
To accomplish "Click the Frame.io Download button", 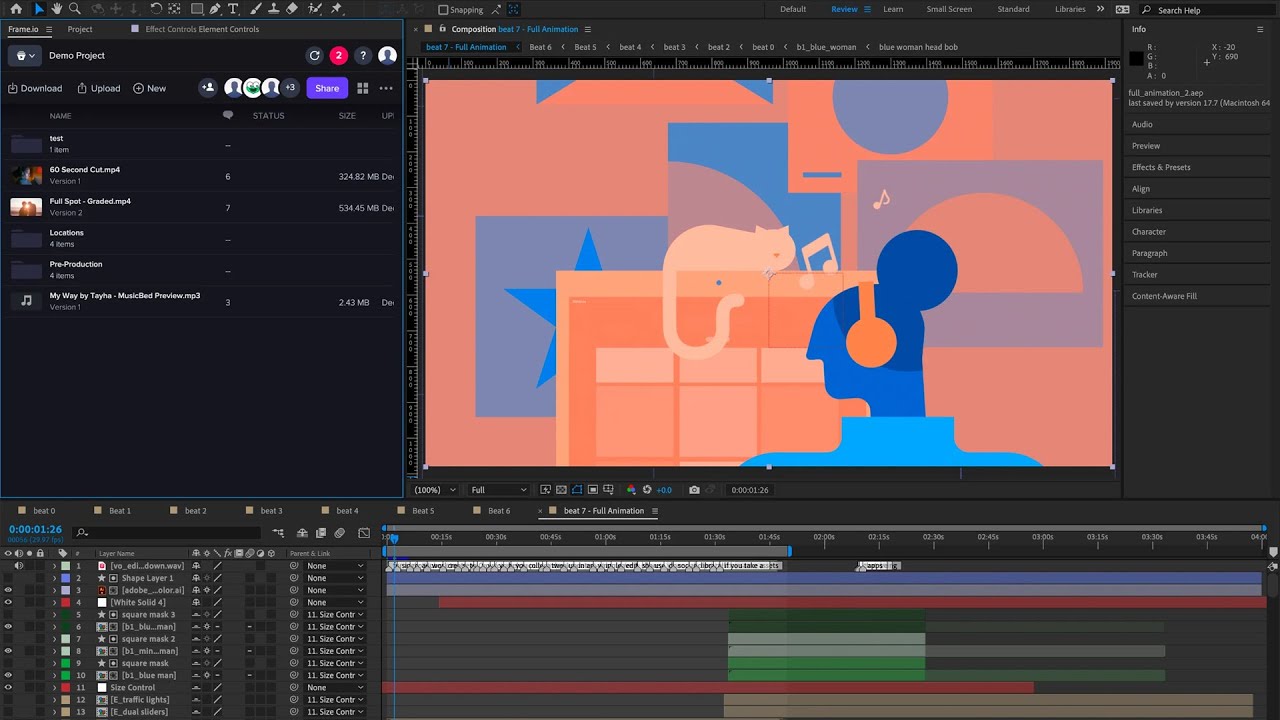I will pos(35,88).
